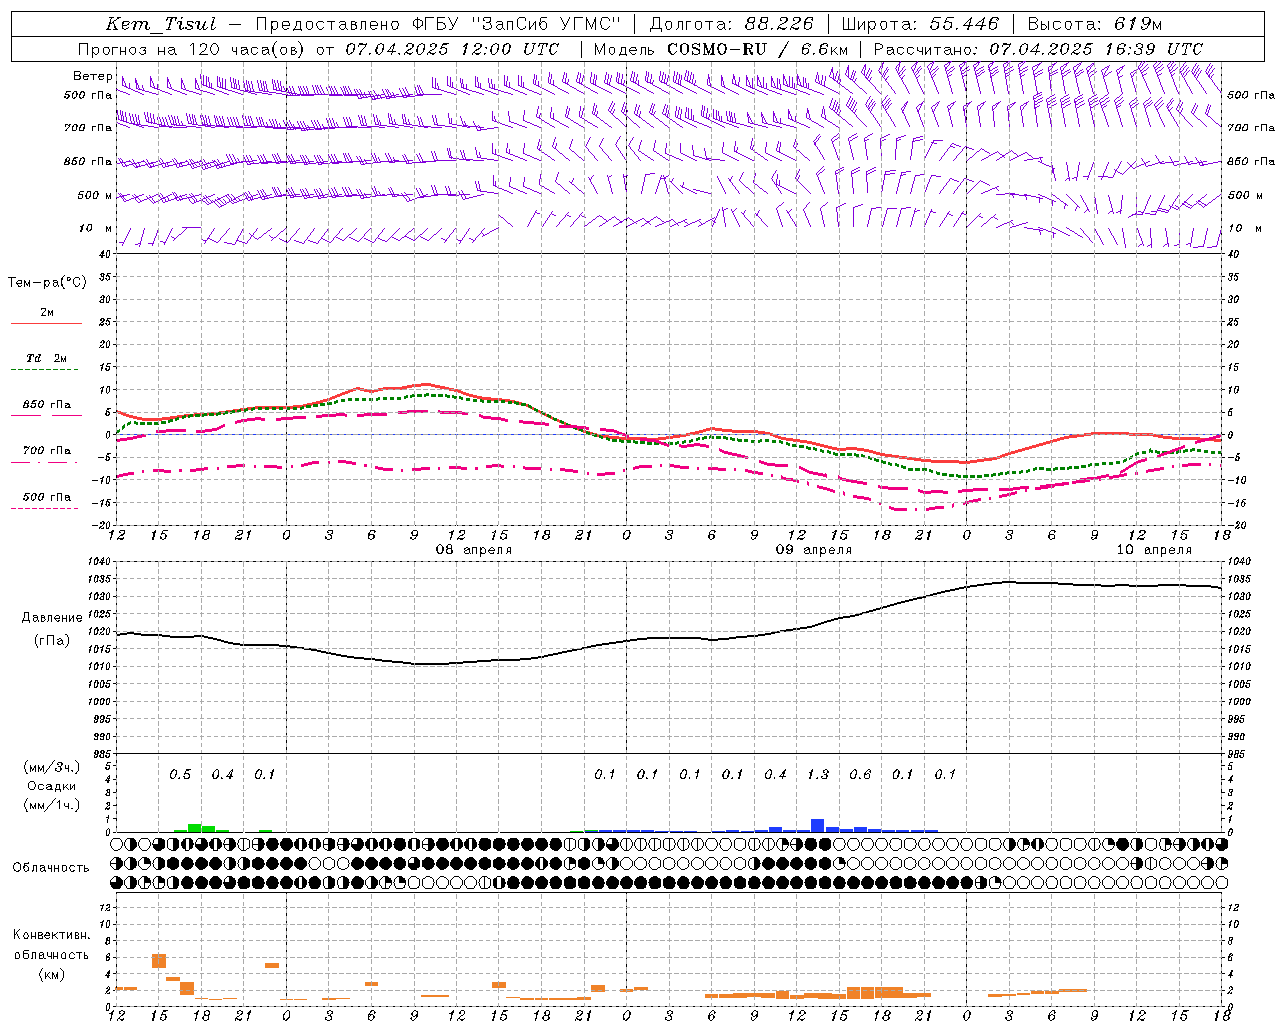Click the Облачность cloud cover label
Image resolution: width=1280 pixels, height=1024 pixels.
point(51,868)
